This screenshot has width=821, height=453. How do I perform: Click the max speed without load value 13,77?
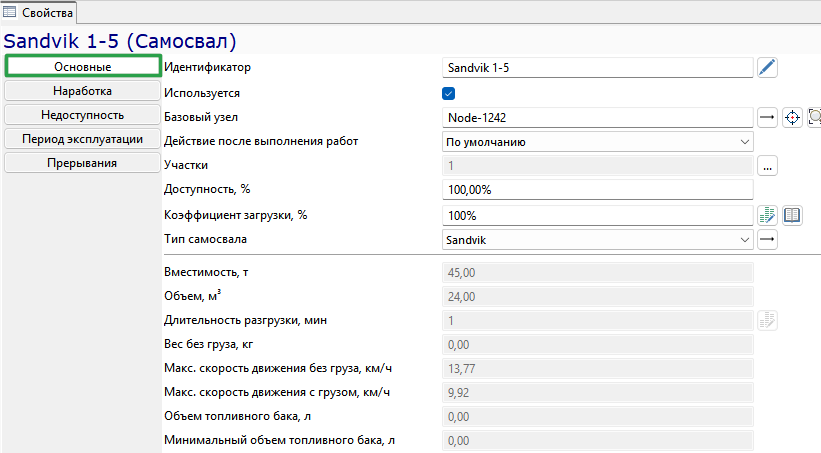click(597, 369)
